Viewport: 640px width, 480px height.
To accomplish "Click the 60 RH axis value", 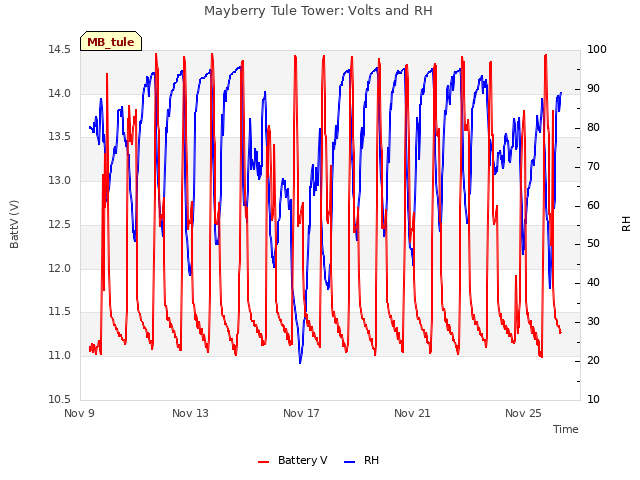I will [593, 205].
